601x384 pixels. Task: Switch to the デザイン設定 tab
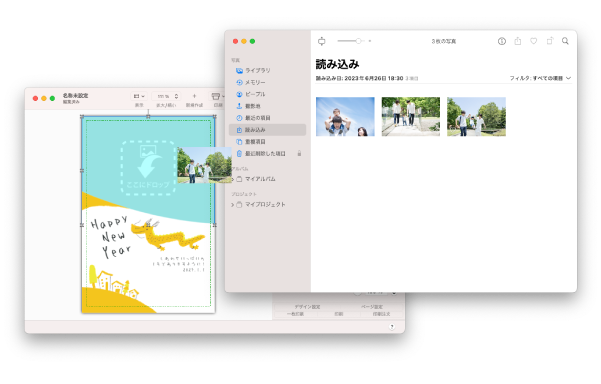tap(307, 307)
